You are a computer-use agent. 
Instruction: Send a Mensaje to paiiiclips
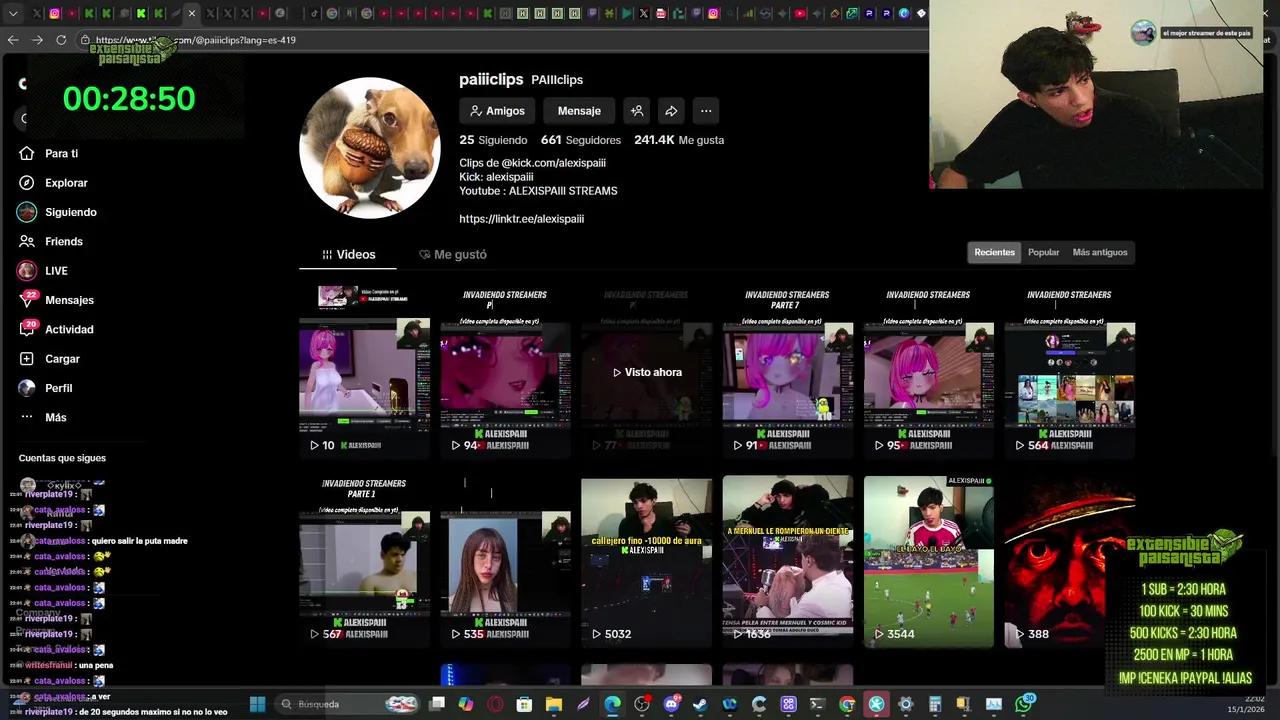579,111
